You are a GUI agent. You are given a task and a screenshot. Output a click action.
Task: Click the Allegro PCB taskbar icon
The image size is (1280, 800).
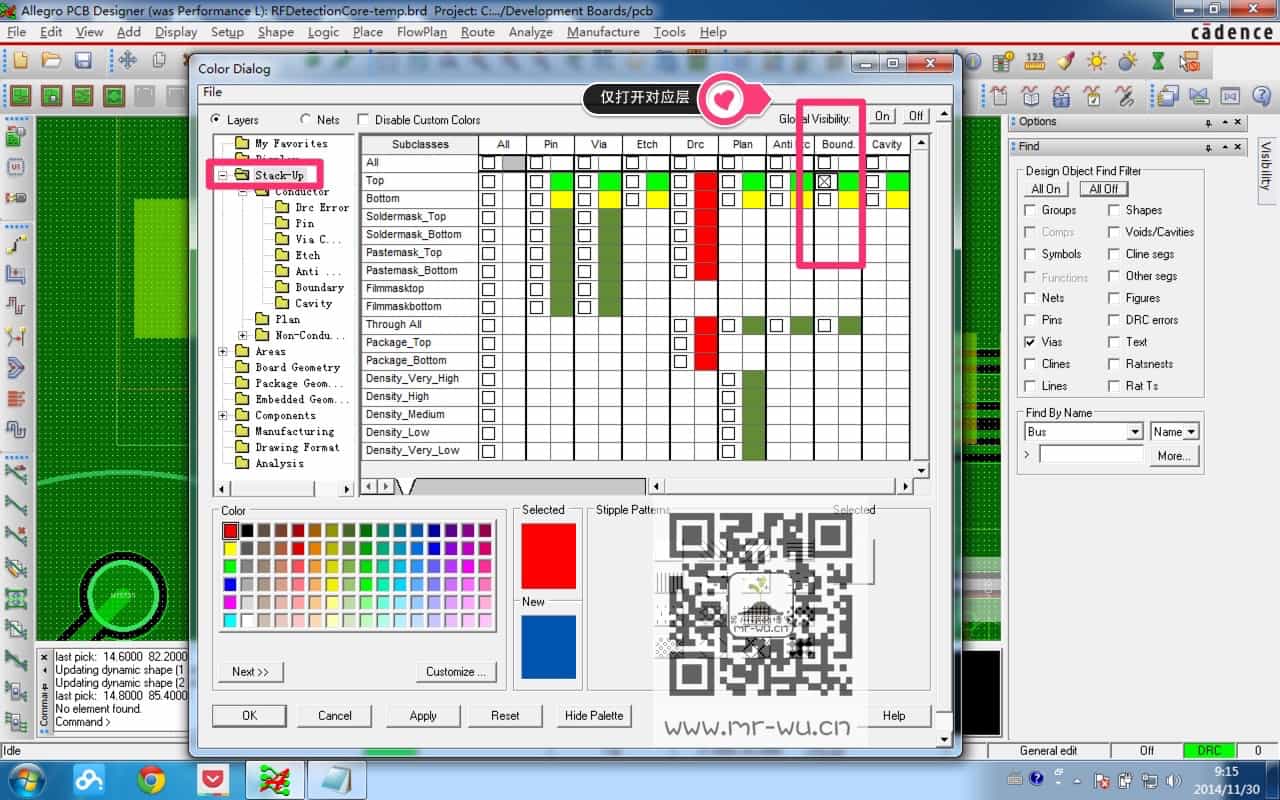[x=275, y=779]
